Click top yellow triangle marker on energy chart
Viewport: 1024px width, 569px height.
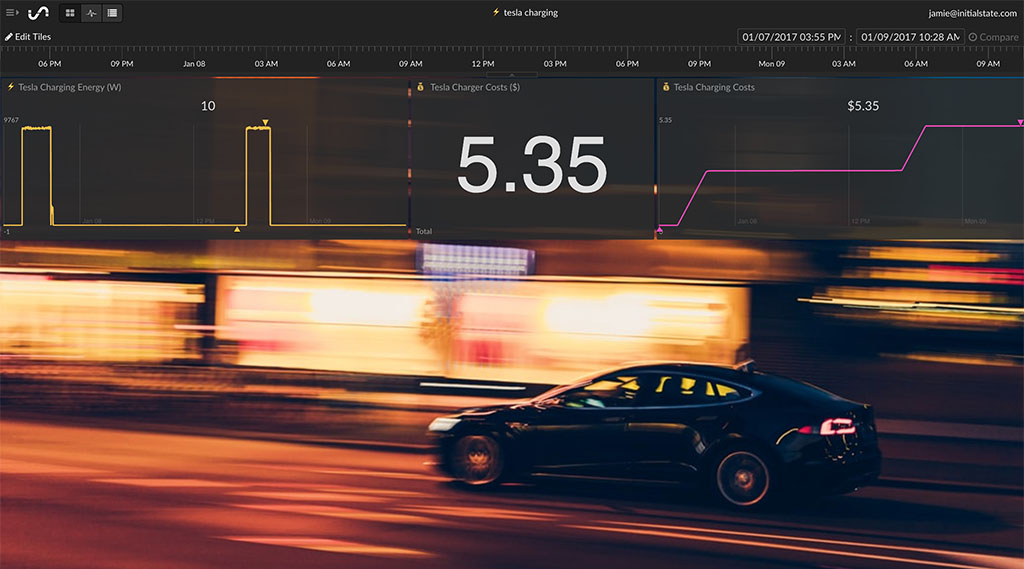coord(265,122)
